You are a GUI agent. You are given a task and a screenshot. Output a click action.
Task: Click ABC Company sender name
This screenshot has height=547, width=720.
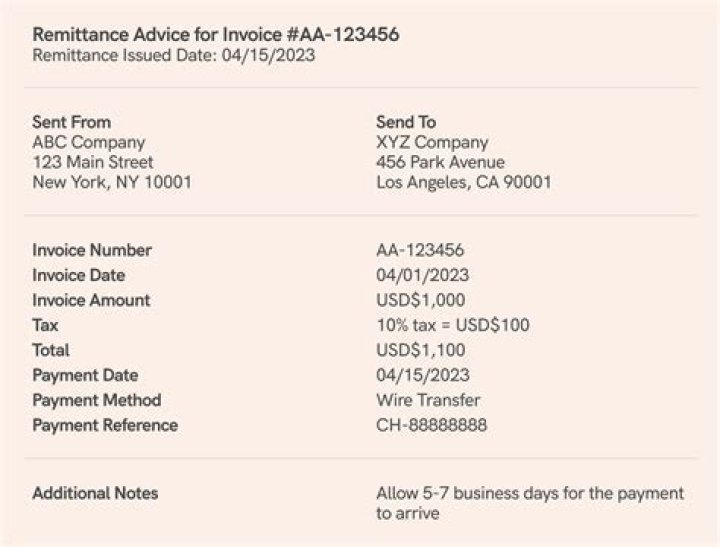89,142
